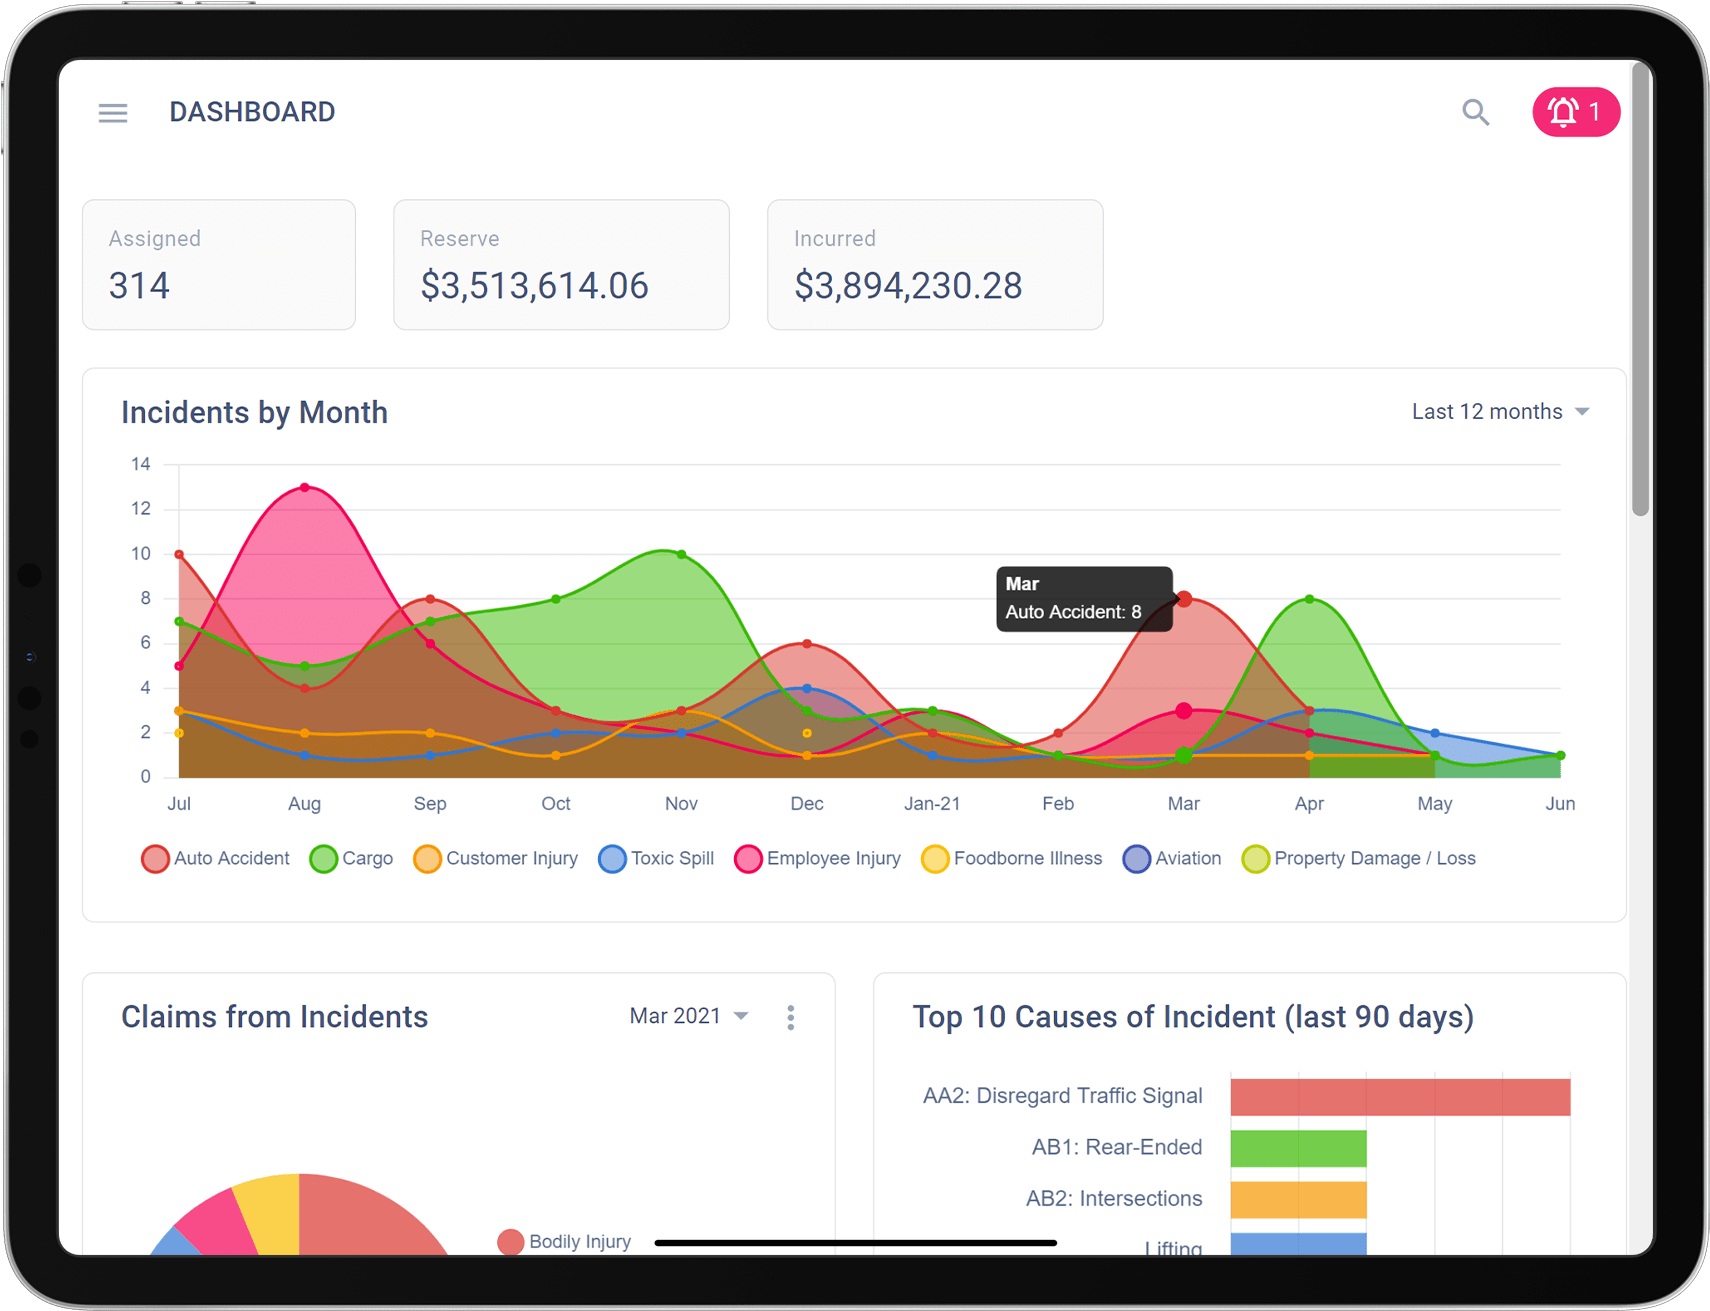The image size is (1710, 1311).
Task: Click the Mar Auto Accident data point
Action: pyautogui.click(x=1184, y=598)
